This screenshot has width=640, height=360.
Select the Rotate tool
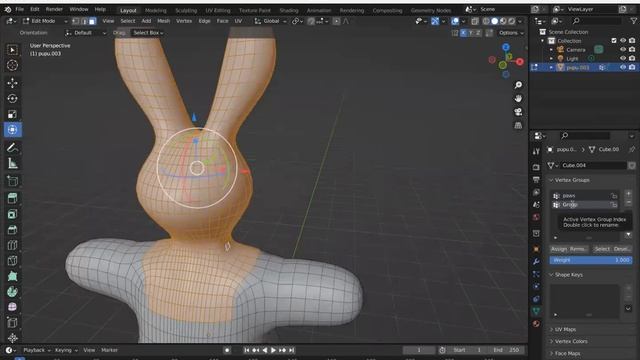[x=12, y=98]
